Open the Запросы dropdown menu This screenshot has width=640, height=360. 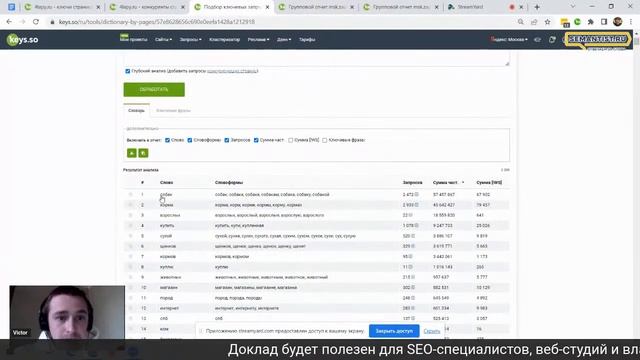[191, 40]
